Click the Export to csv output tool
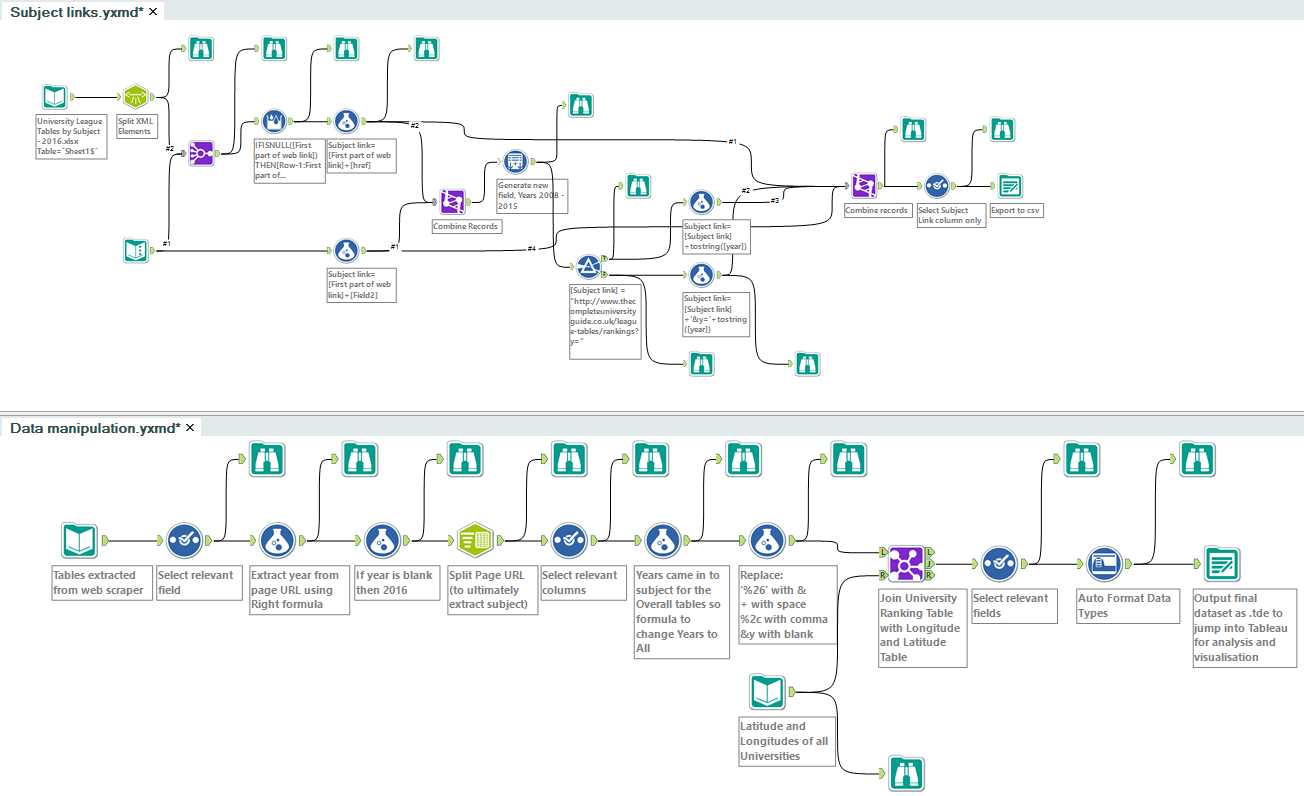Image resolution: width=1304 pixels, height=796 pixels. pos(1010,186)
